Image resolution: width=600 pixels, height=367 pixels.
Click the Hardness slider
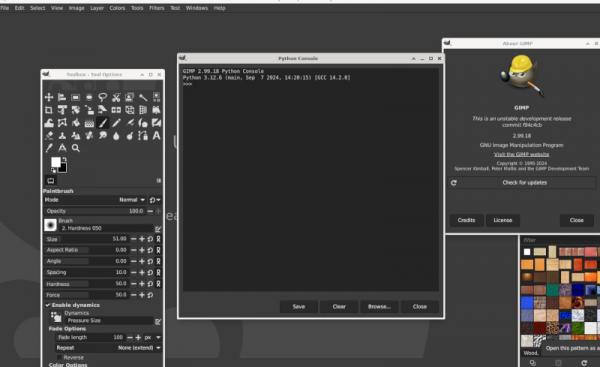click(86, 284)
